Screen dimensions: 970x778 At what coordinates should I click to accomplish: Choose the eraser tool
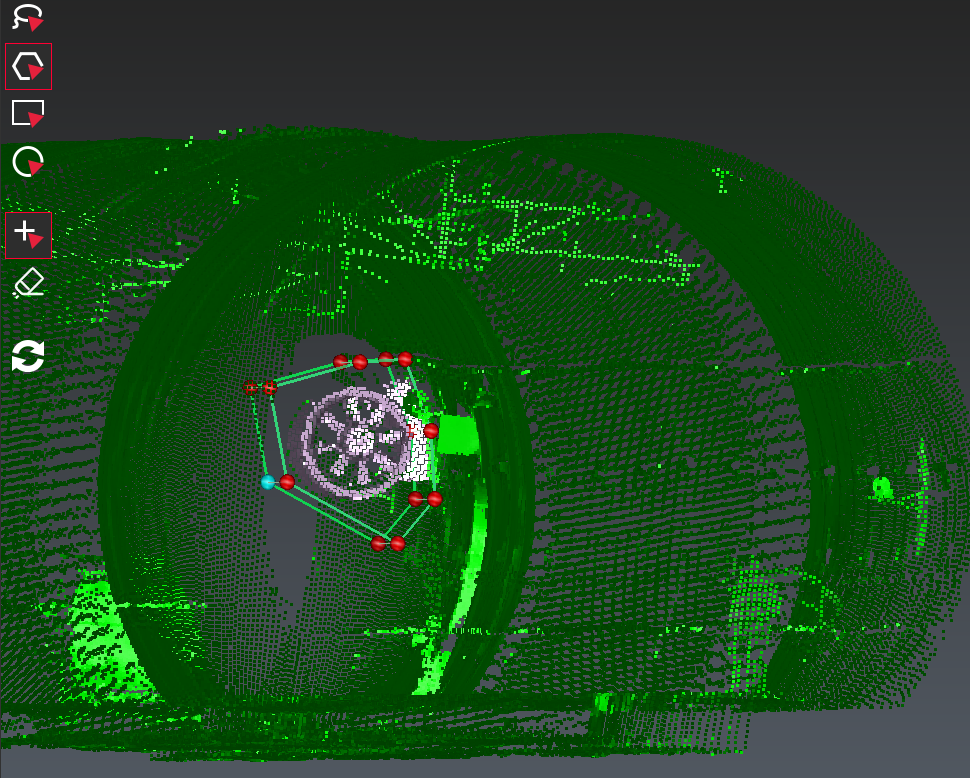point(28,282)
